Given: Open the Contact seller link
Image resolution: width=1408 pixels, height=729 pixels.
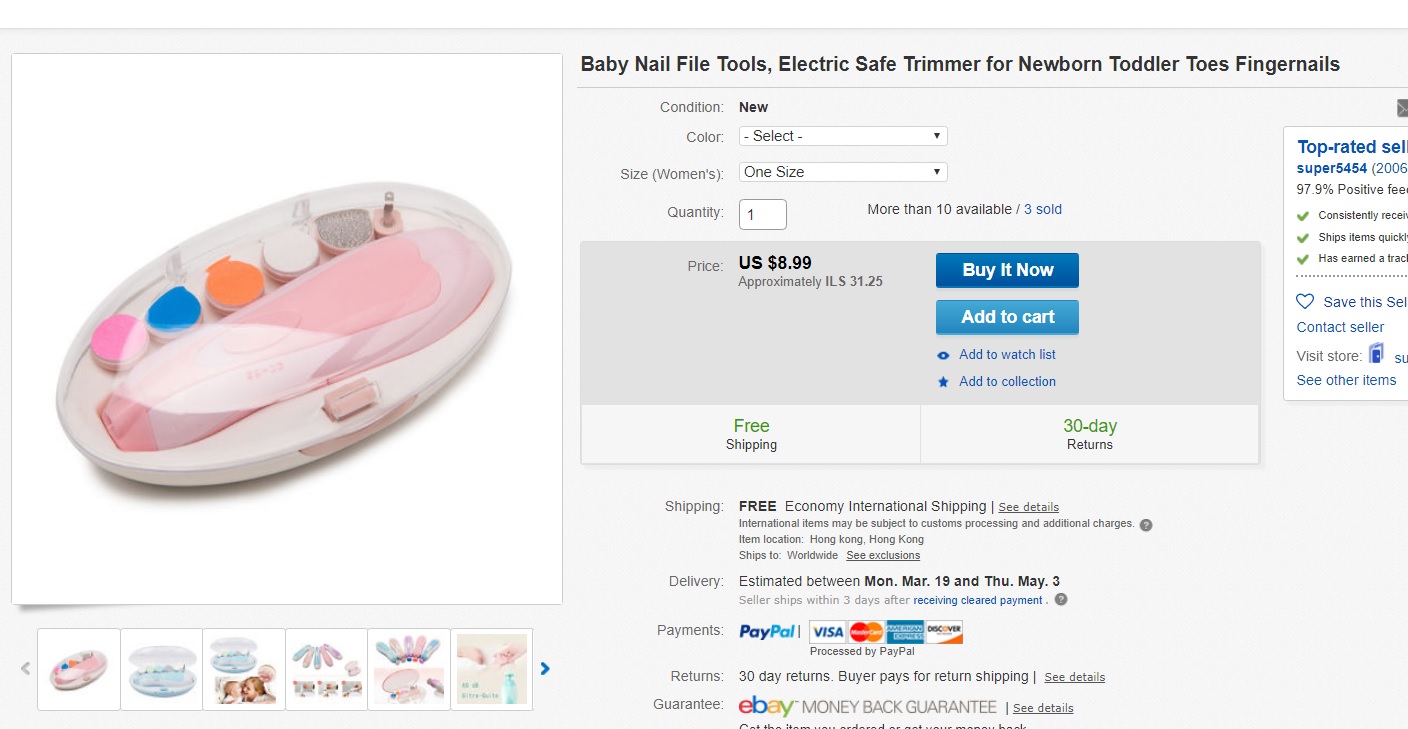Looking at the screenshot, I should pyautogui.click(x=1340, y=327).
